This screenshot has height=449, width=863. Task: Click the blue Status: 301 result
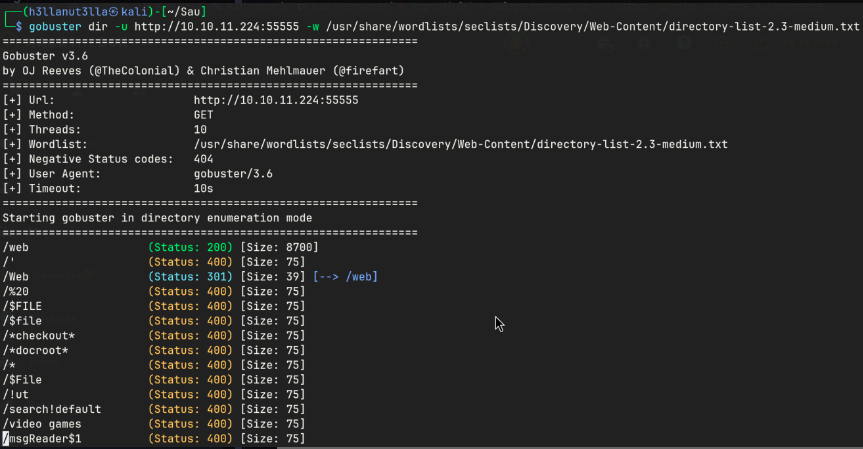pyautogui.click(x=190, y=277)
